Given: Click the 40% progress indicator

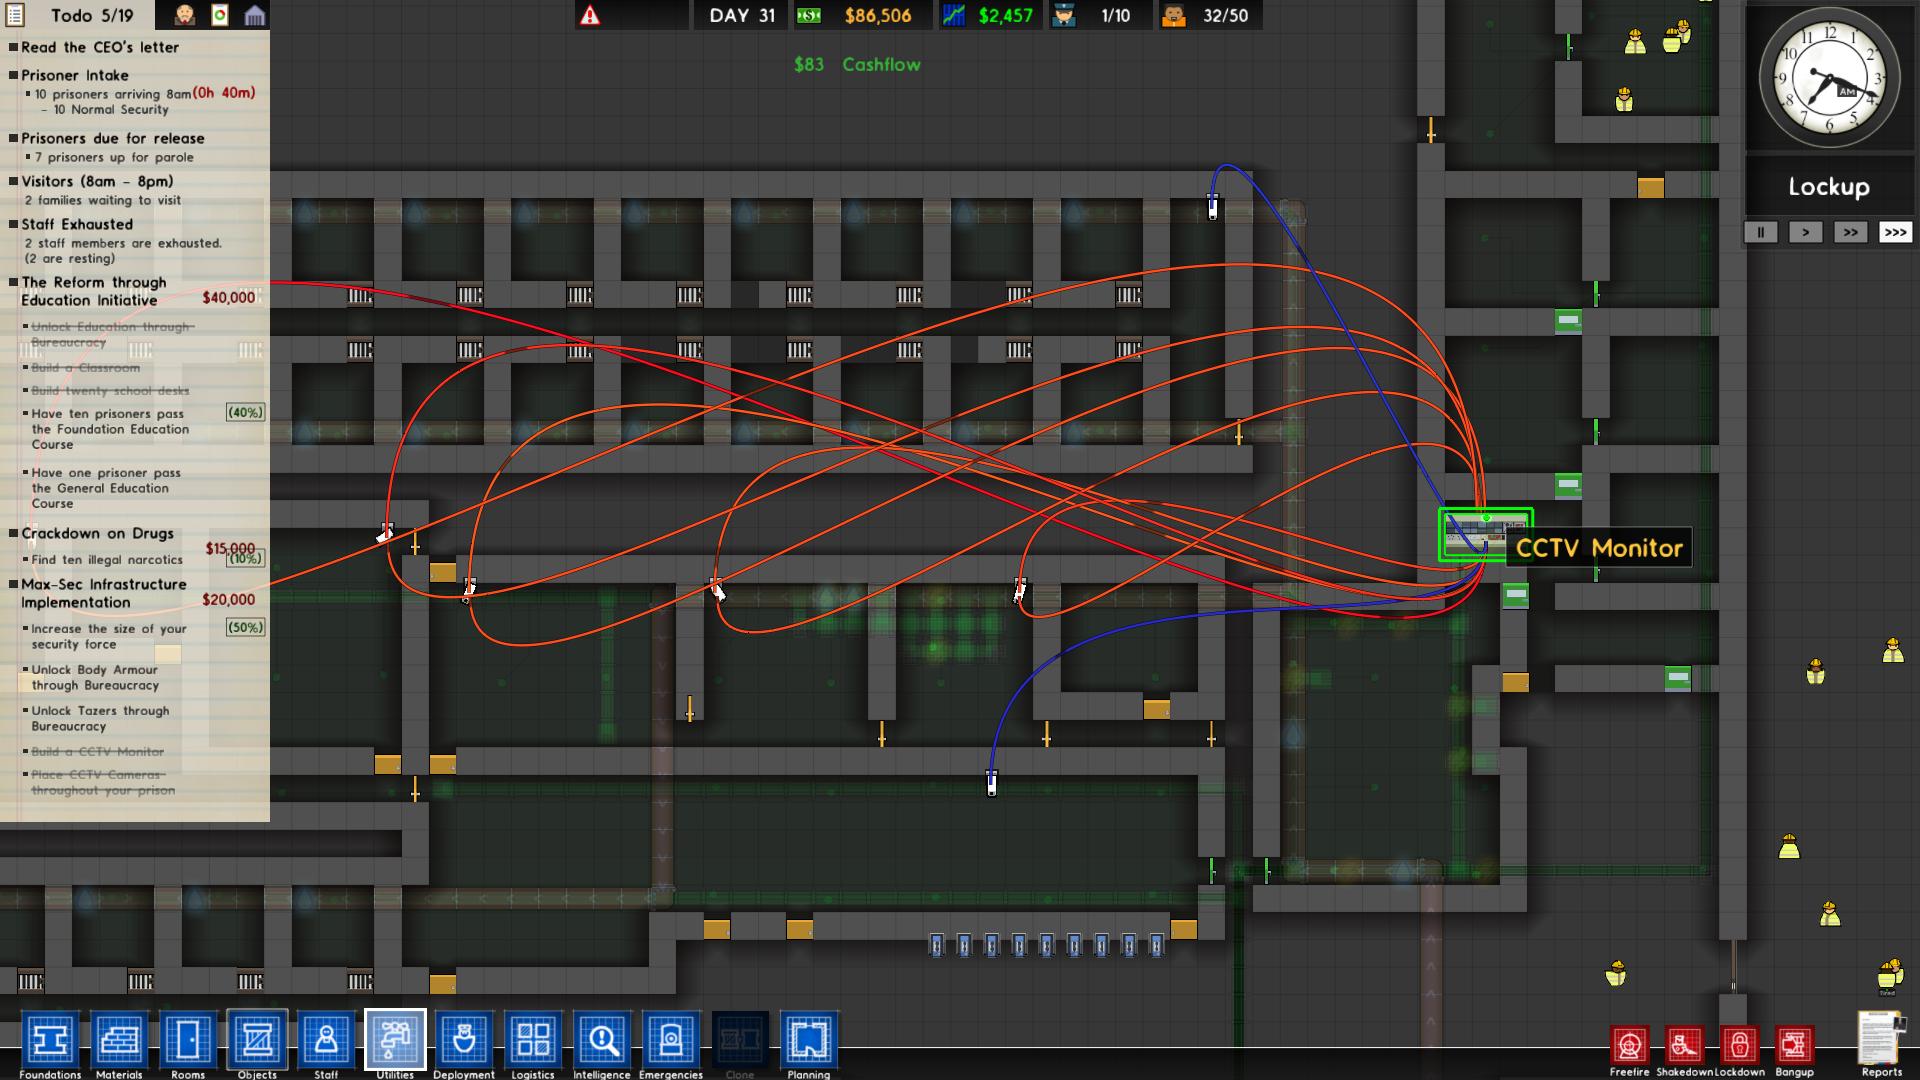Looking at the screenshot, I should pyautogui.click(x=245, y=412).
